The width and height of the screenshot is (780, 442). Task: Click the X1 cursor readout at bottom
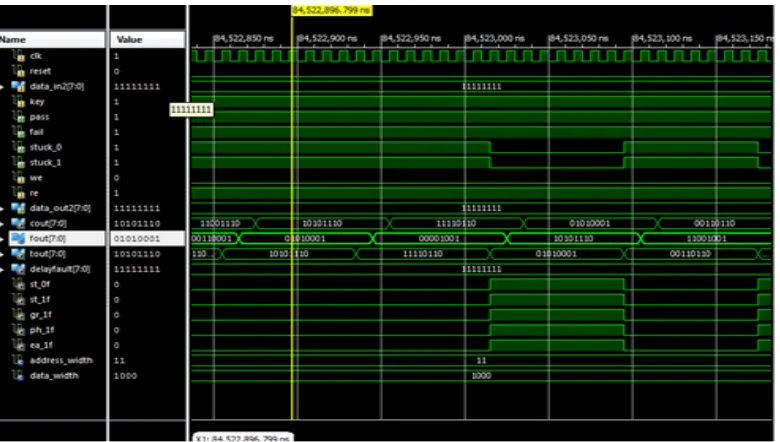tap(243, 438)
